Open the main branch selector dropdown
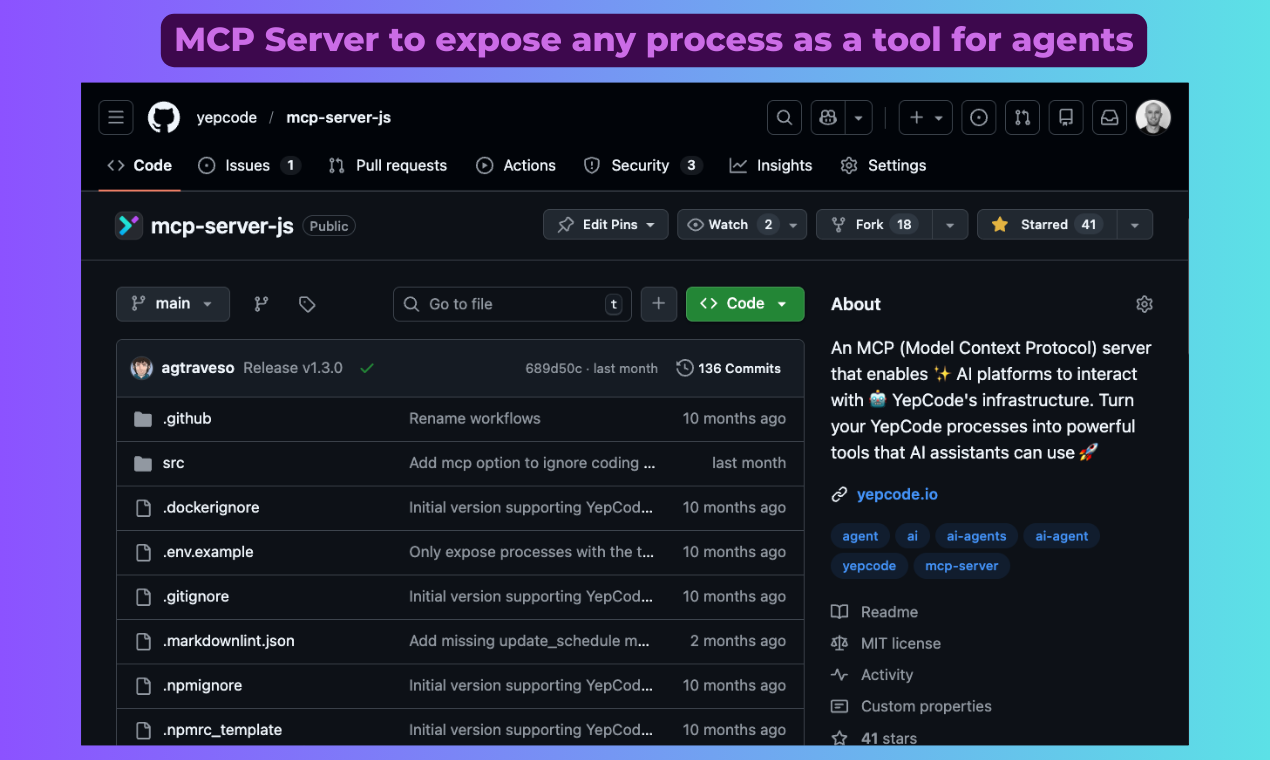This screenshot has width=1270, height=760. [x=172, y=303]
